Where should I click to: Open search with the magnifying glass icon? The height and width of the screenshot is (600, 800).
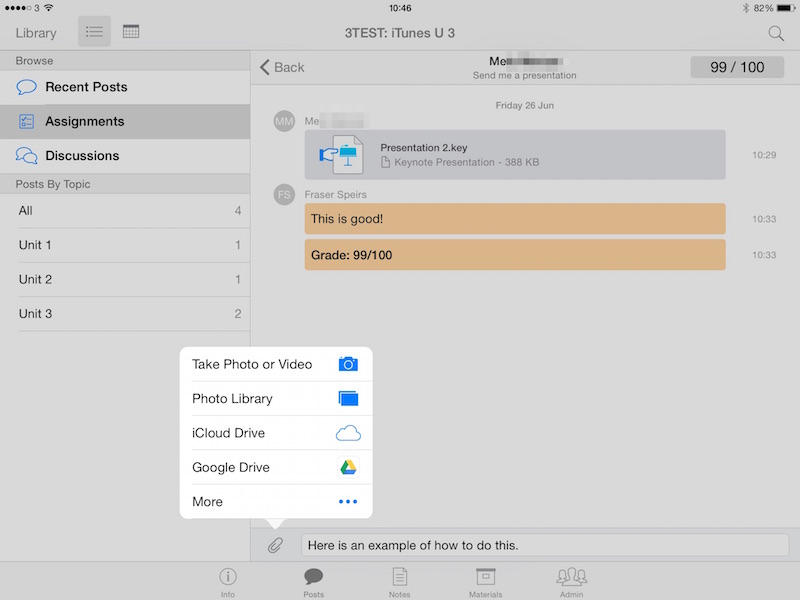[776, 33]
